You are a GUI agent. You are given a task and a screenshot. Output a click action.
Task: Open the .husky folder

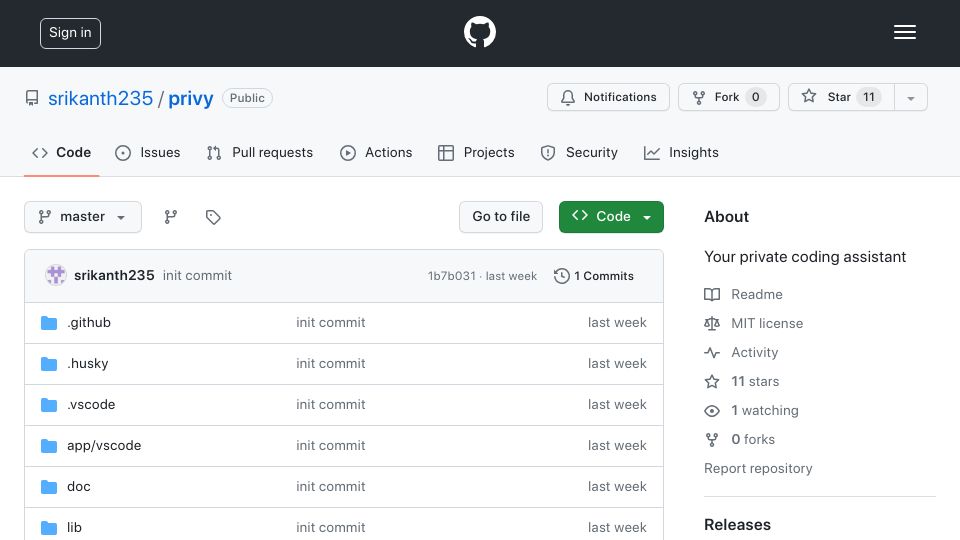[88, 364]
